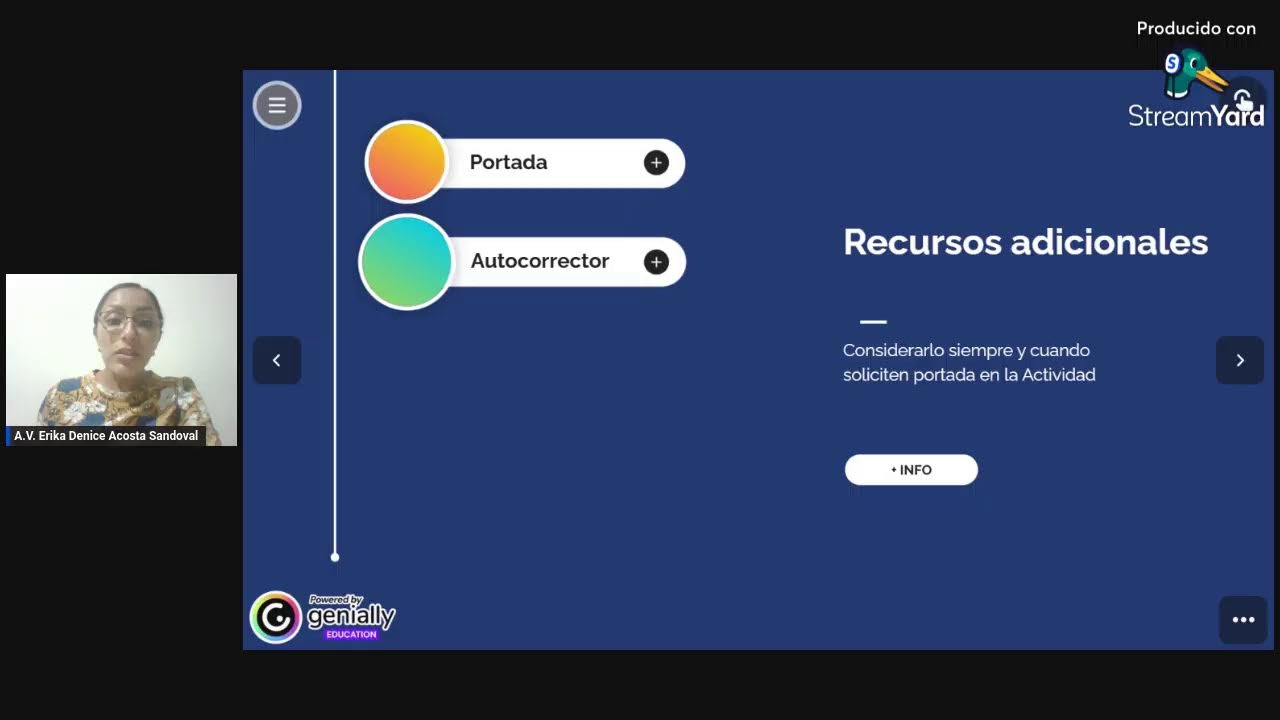Select the Portada label

[x=508, y=162]
